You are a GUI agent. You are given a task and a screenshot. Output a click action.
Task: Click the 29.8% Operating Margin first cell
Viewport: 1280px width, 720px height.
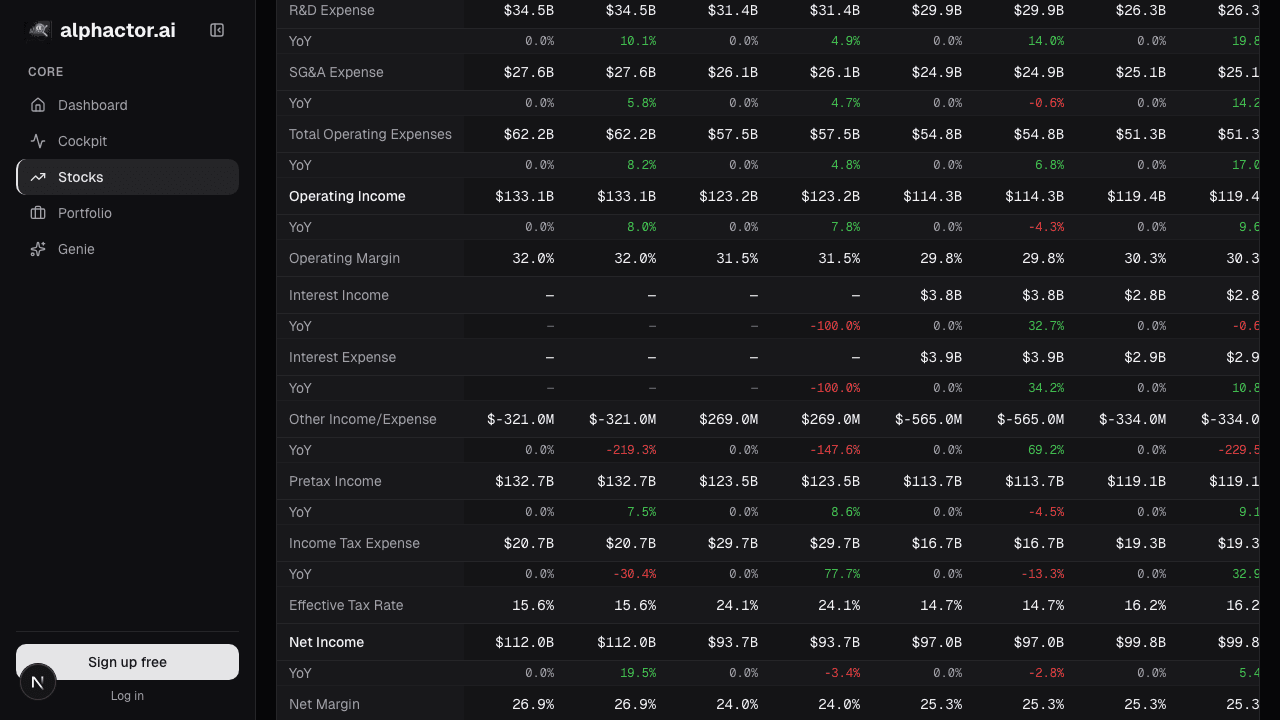tap(940, 258)
